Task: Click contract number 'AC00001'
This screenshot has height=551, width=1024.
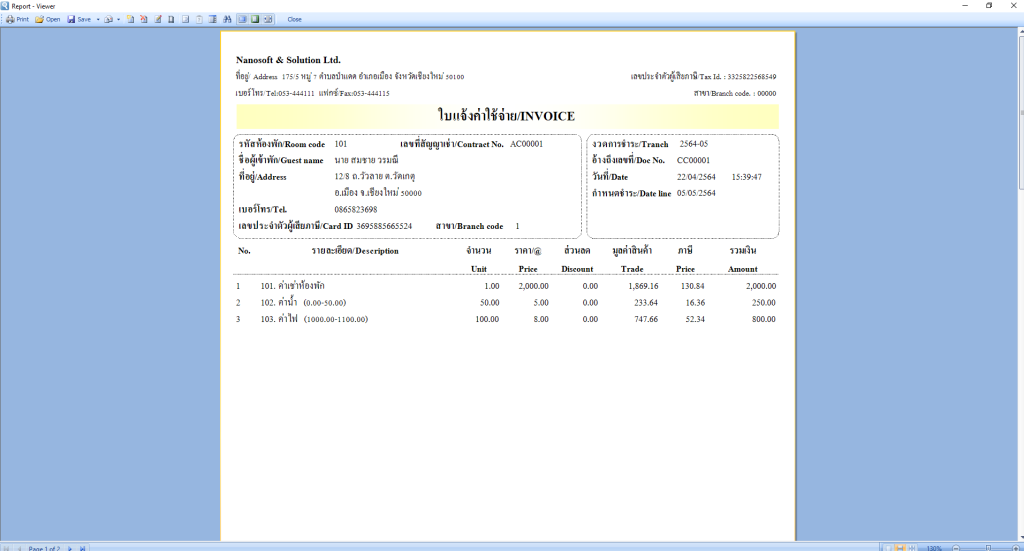Action: (x=526, y=144)
